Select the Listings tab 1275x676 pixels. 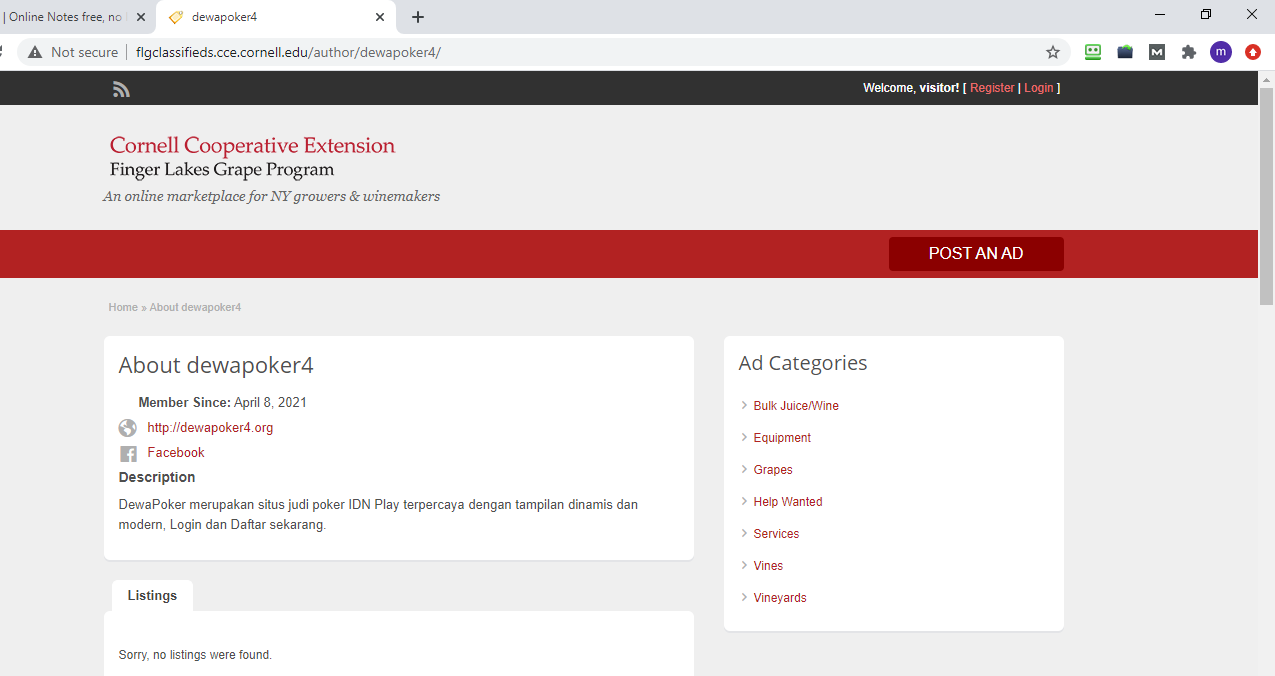(x=152, y=596)
